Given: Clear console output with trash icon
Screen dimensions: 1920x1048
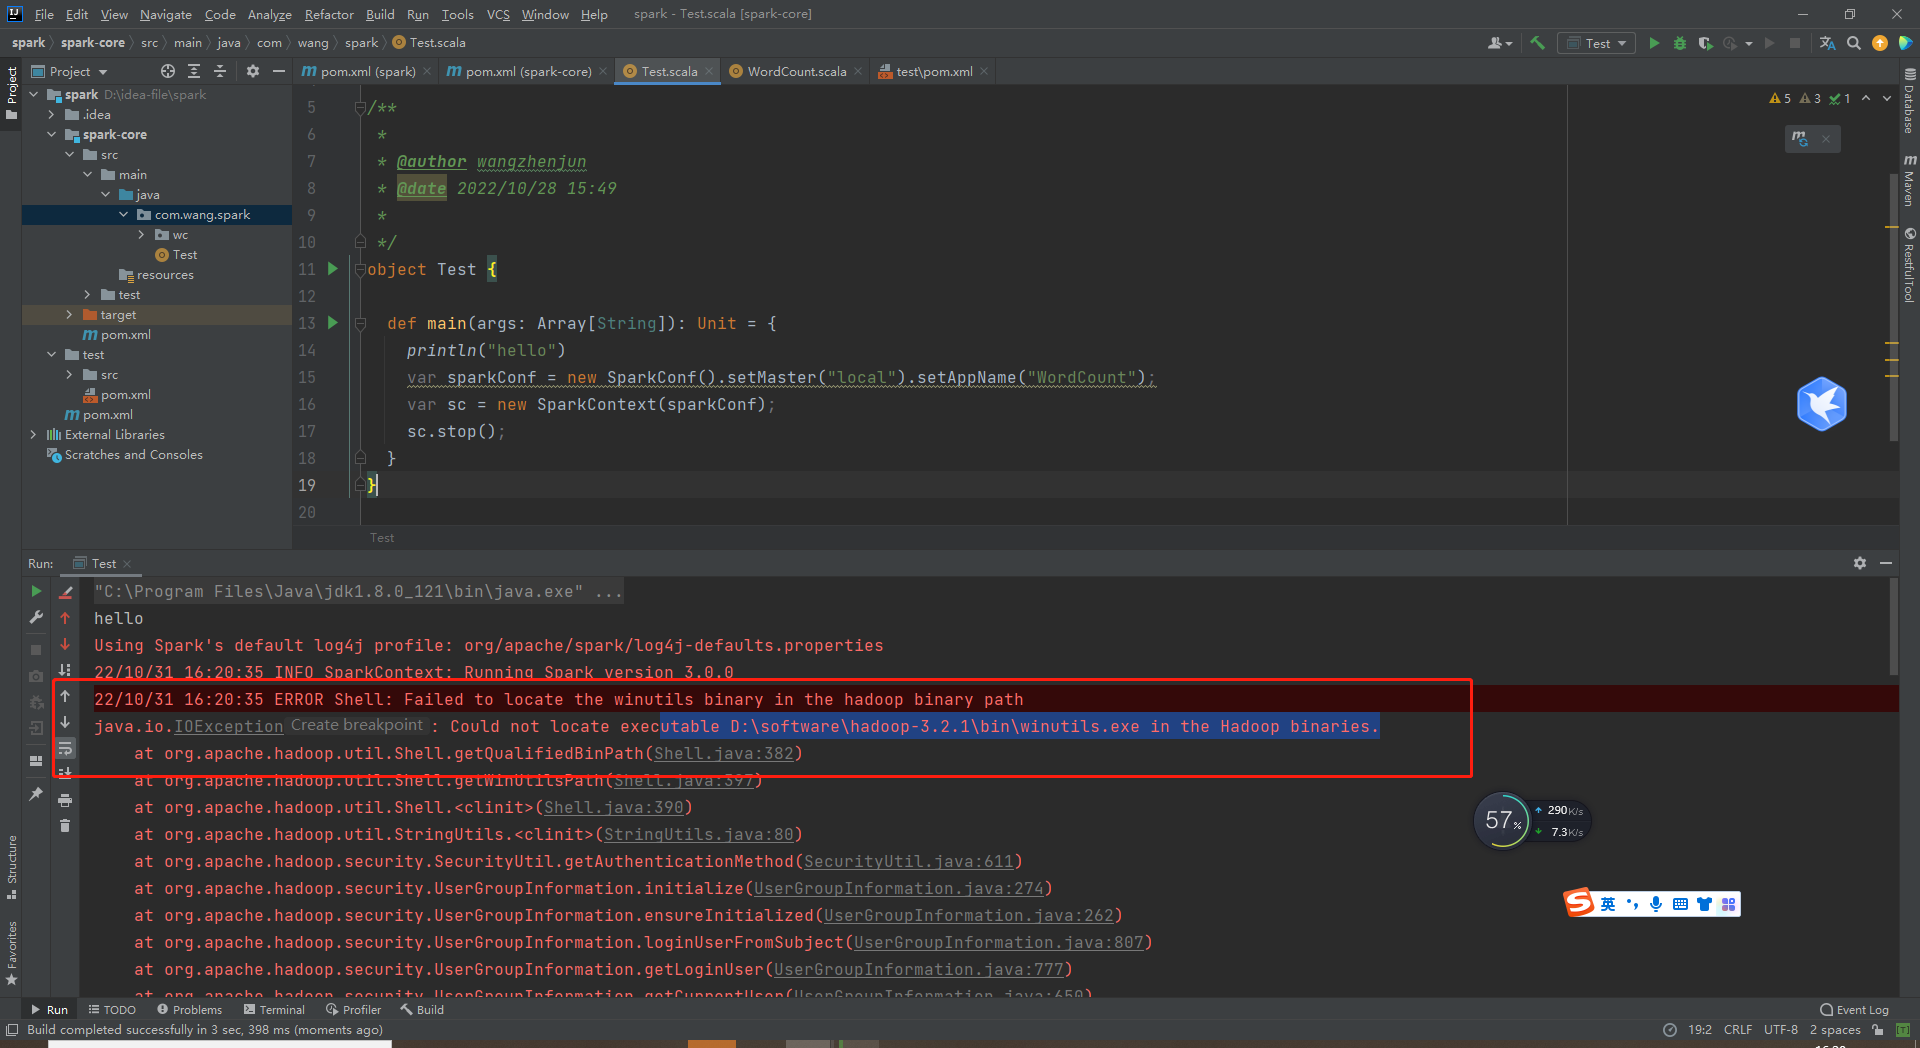Looking at the screenshot, I should click(x=65, y=826).
